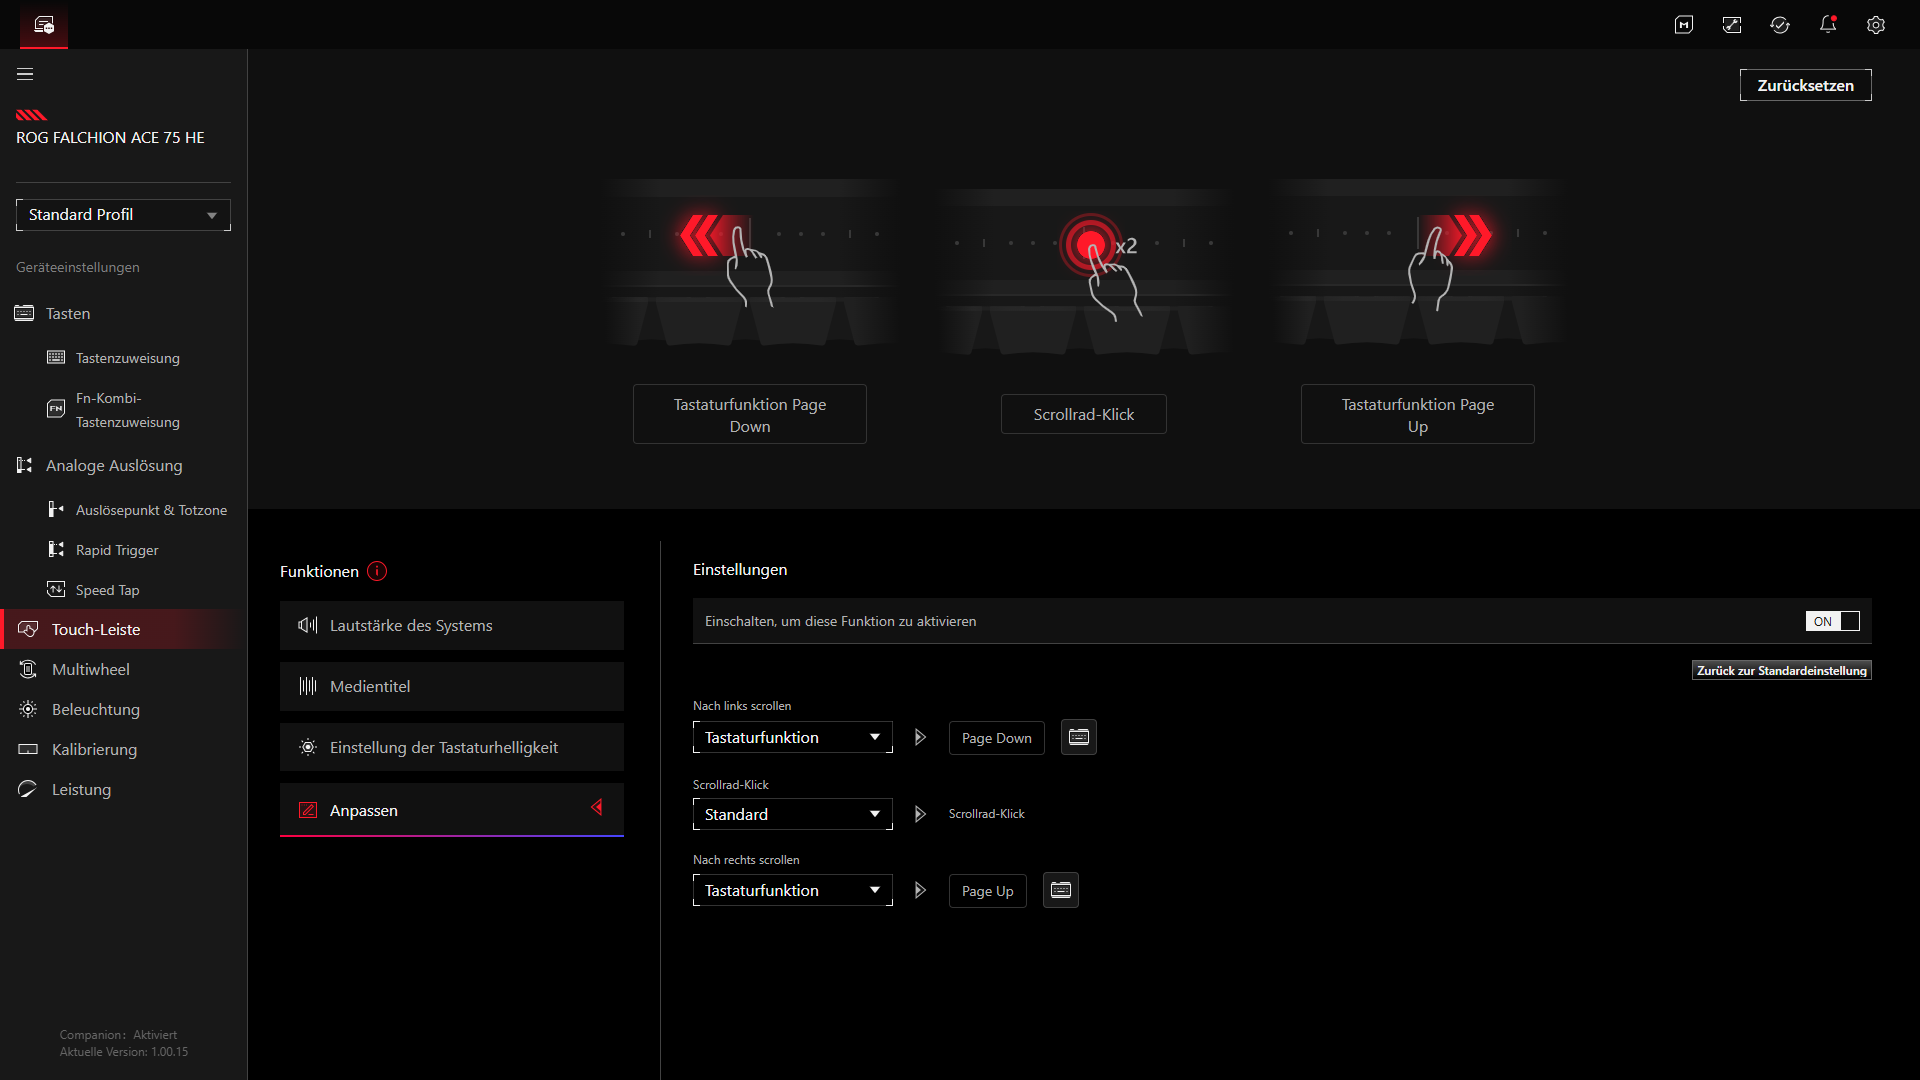Open the Scrollrad-Klick Standard dropdown
This screenshot has width=1920, height=1080.
click(792, 814)
